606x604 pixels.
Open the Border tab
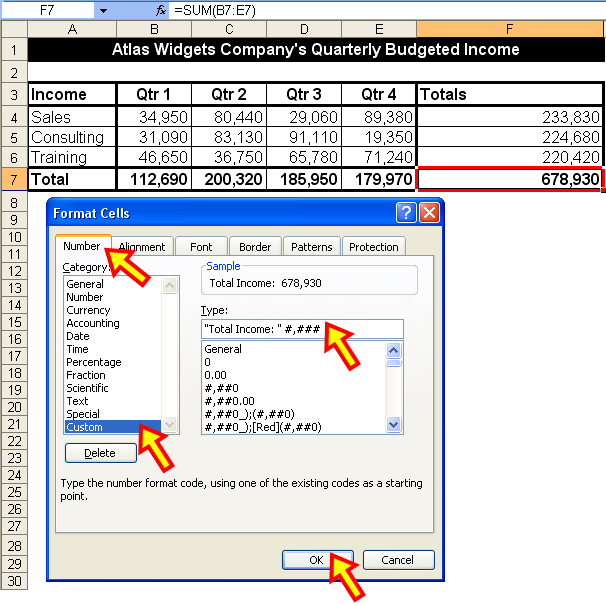coord(255,247)
